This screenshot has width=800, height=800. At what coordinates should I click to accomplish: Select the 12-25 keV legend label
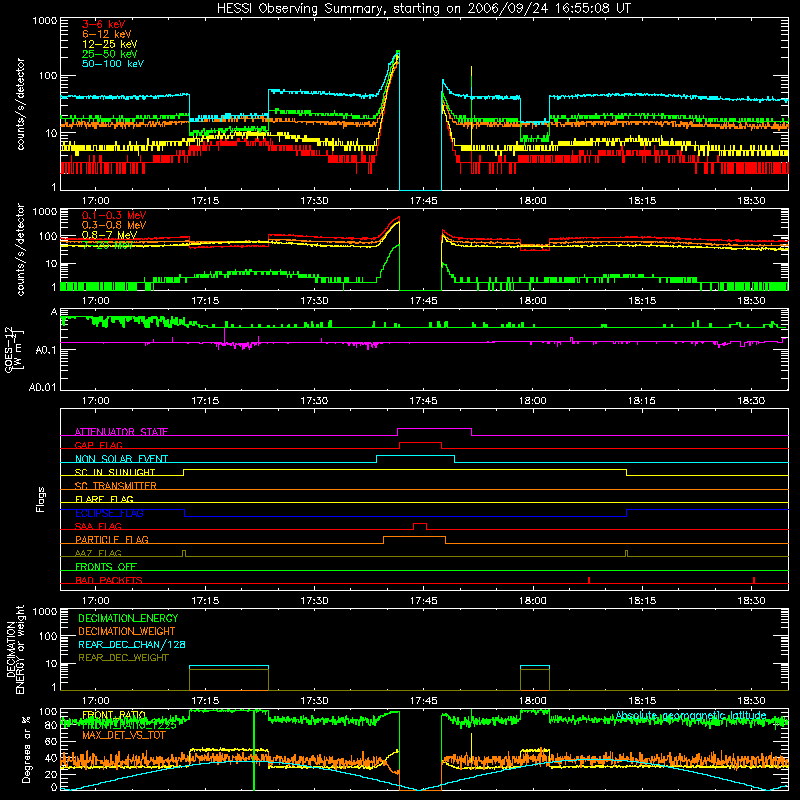click(x=110, y=44)
